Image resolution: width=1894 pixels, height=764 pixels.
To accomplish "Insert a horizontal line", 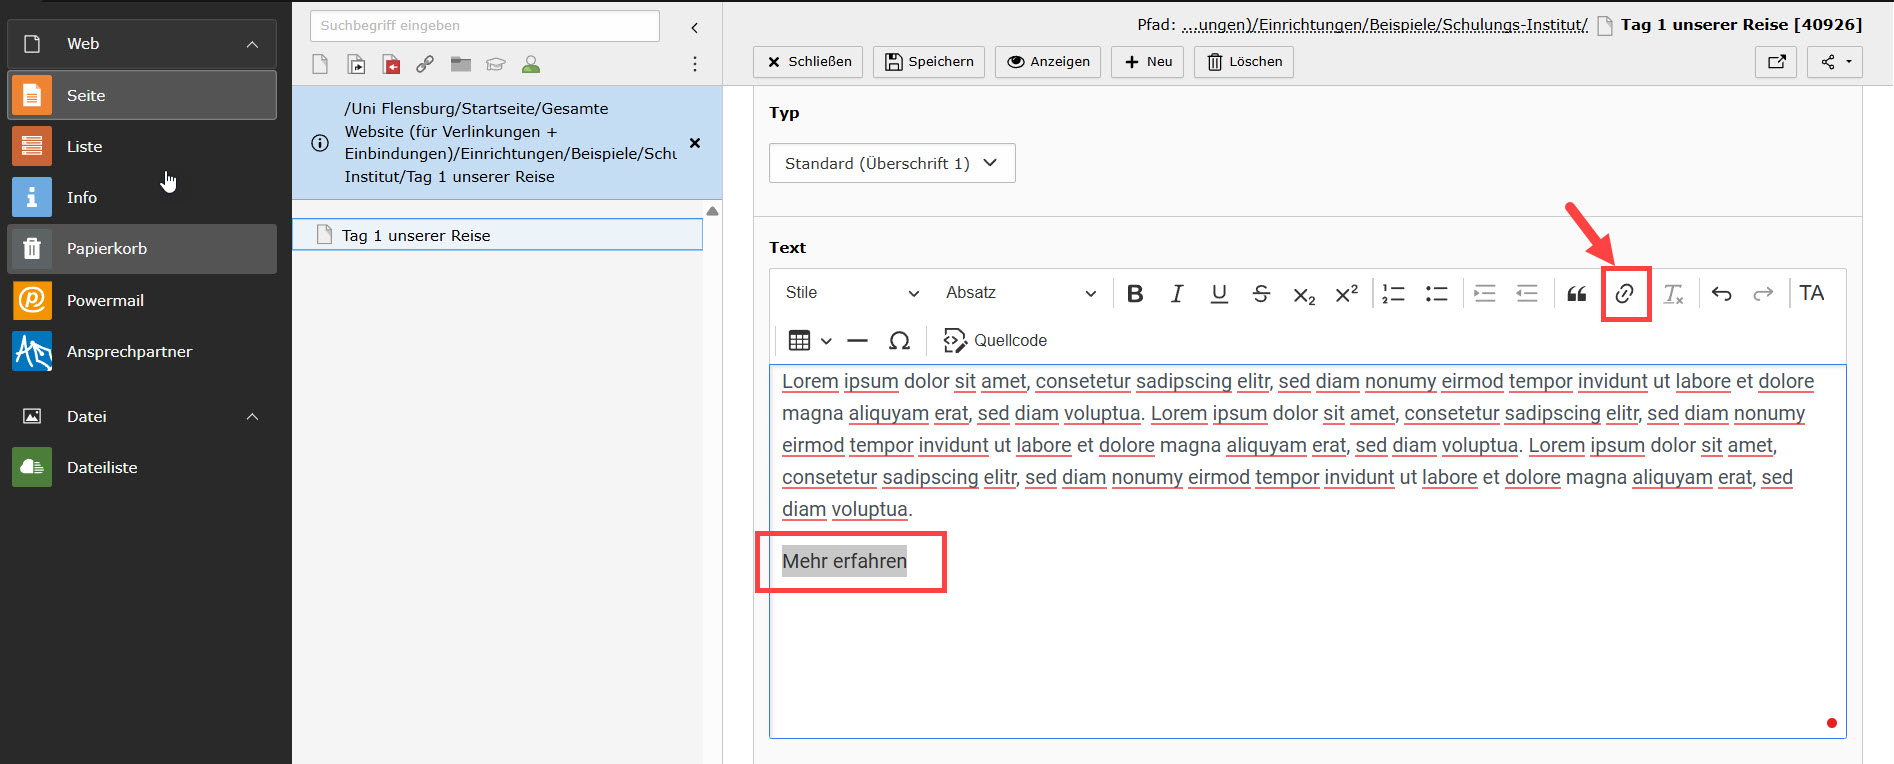I will [857, 341].
